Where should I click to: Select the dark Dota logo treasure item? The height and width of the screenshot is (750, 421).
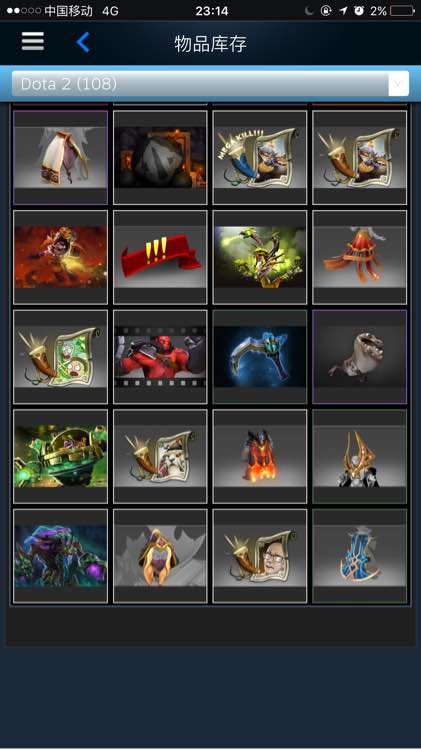pos(160,158)
